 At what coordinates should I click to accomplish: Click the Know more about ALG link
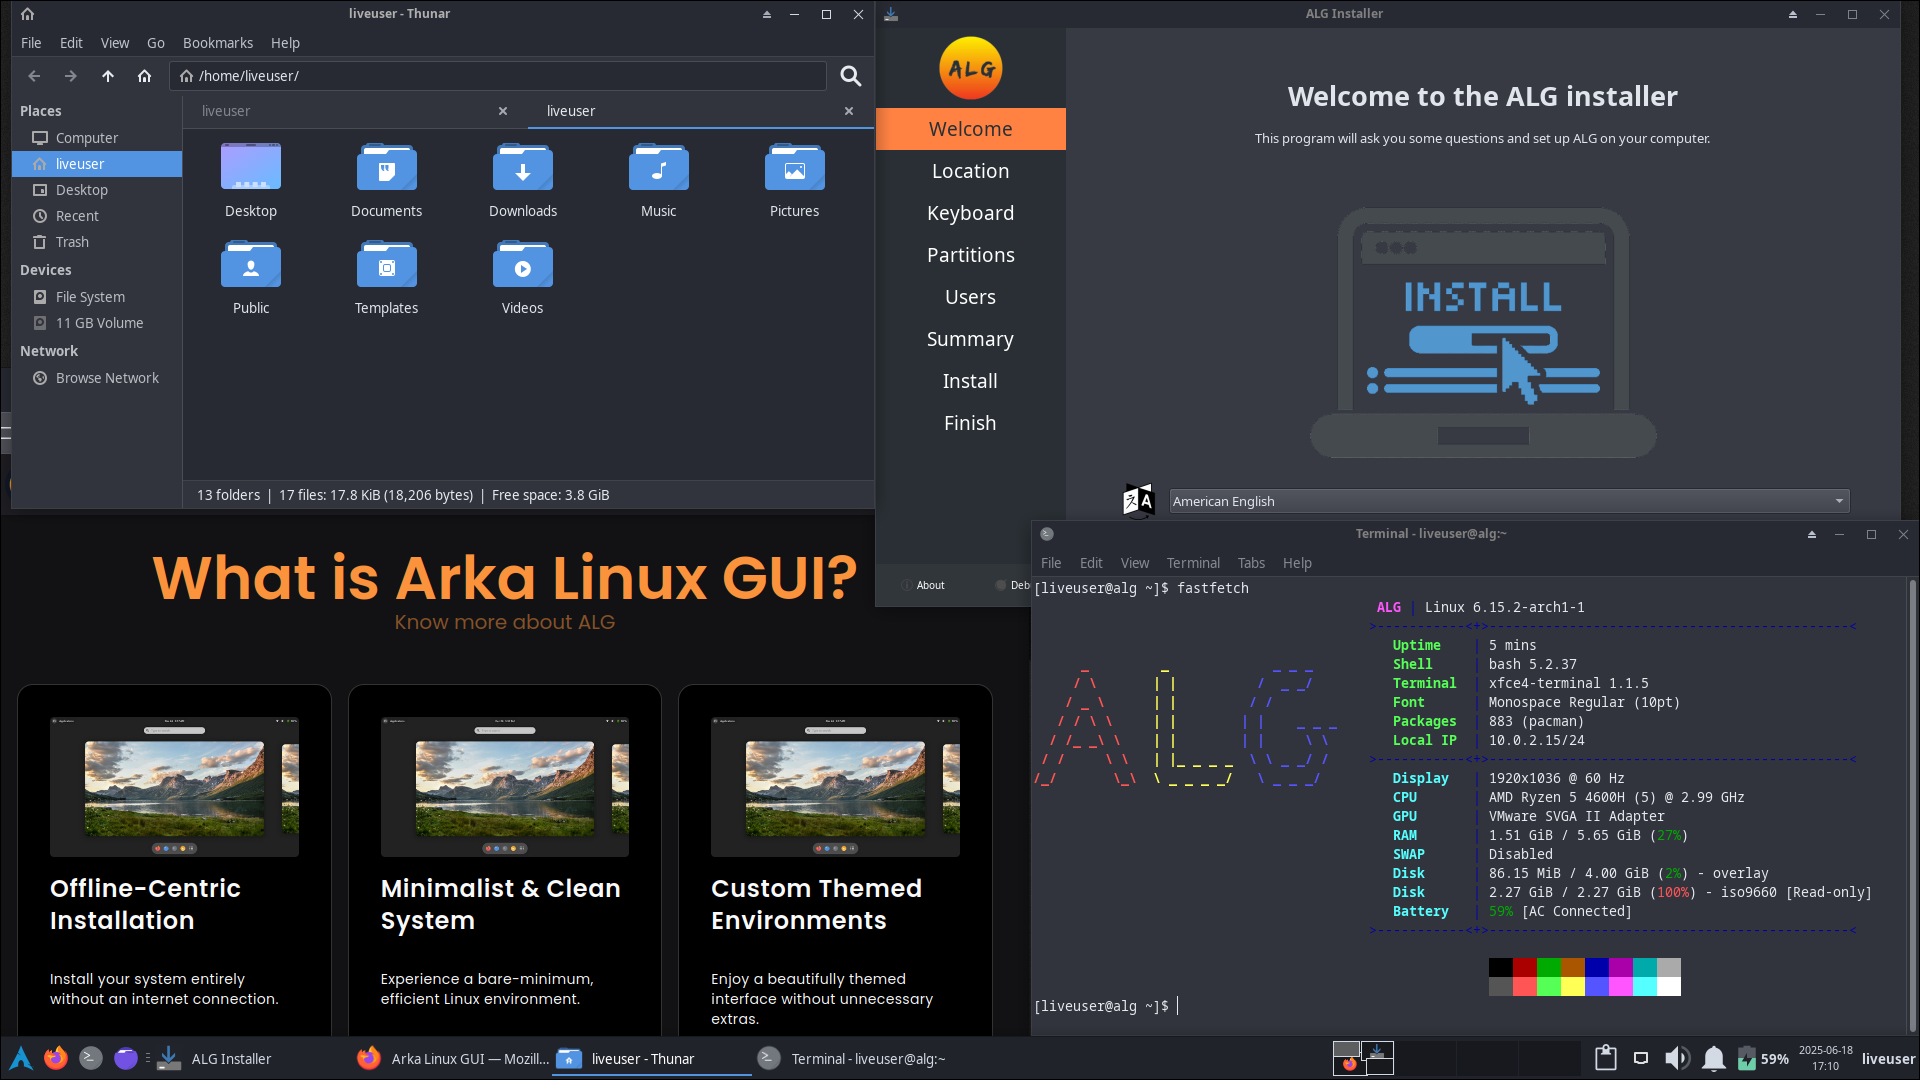point(504,622)
